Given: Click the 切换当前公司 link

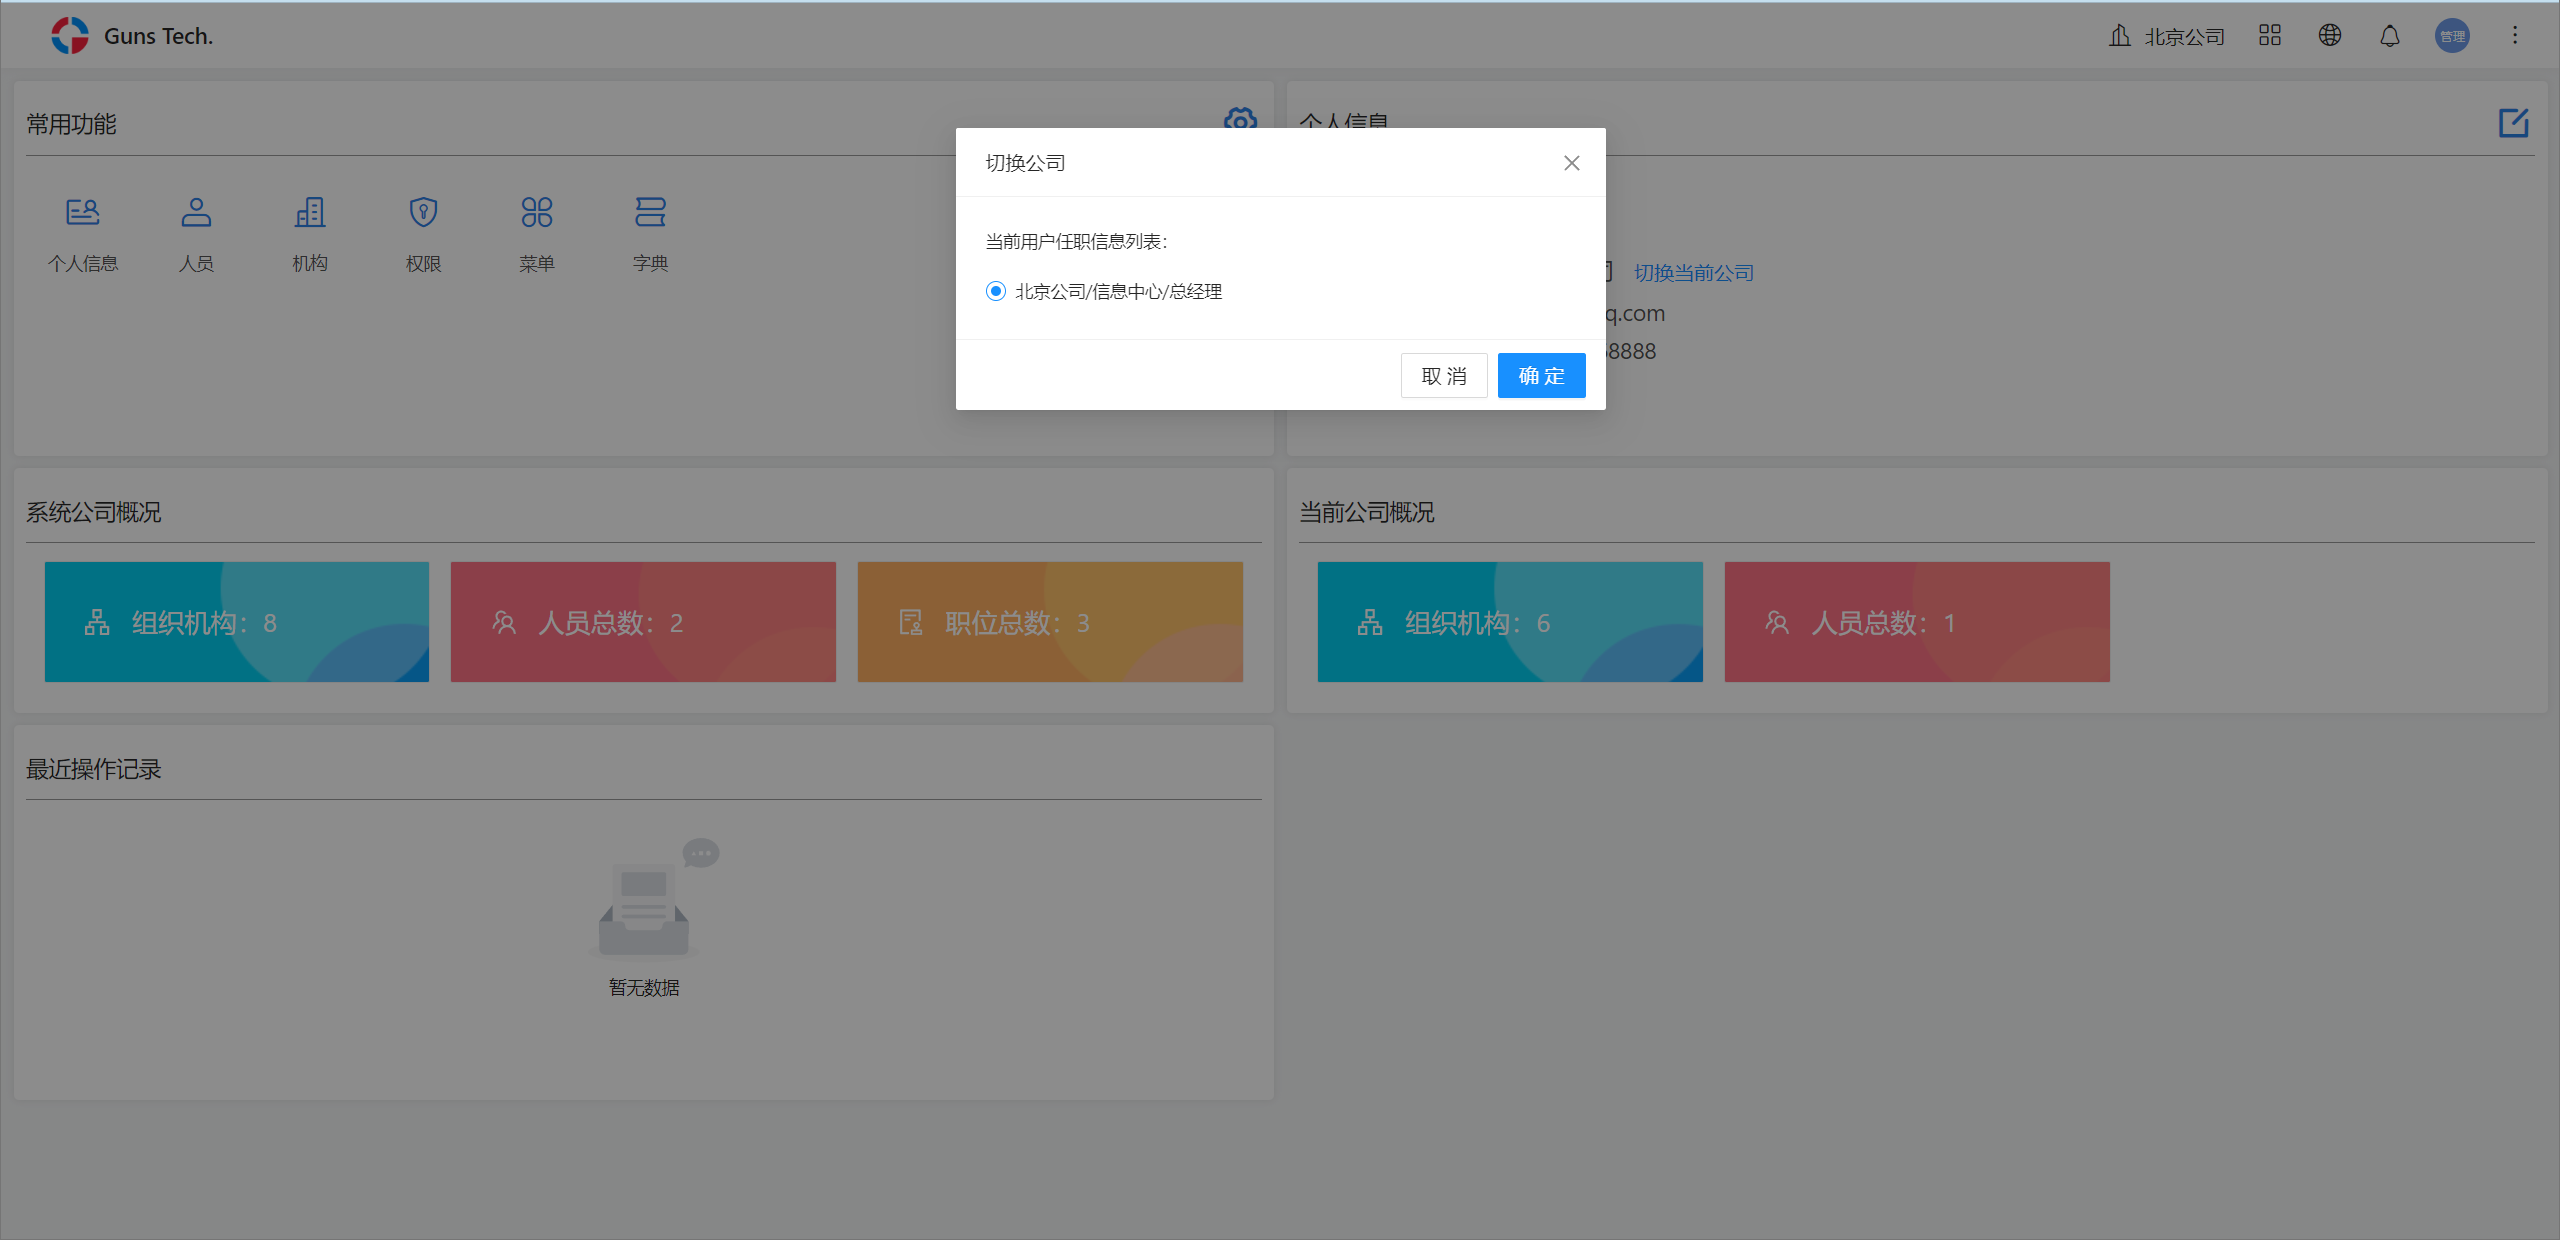Looking at the screenshot, I should (1693, 273).
